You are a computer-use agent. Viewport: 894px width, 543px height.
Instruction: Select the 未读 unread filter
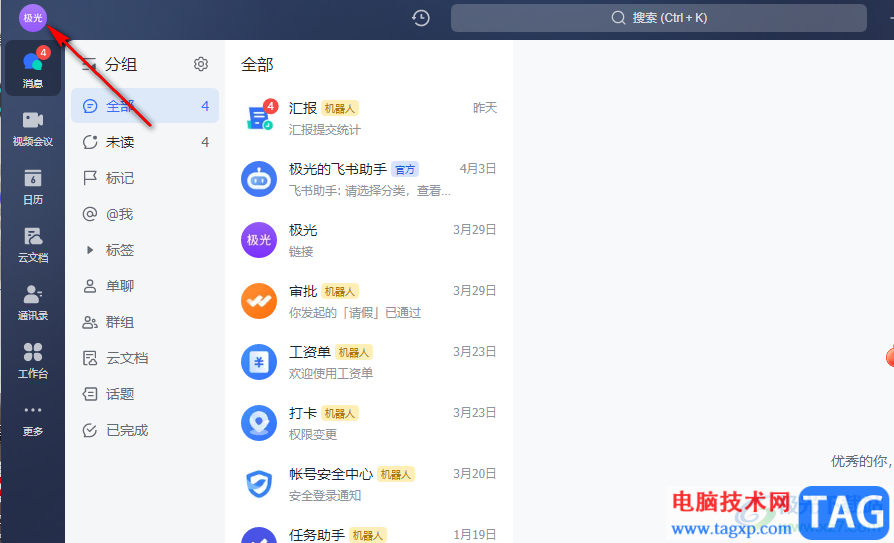coord(145,141)
